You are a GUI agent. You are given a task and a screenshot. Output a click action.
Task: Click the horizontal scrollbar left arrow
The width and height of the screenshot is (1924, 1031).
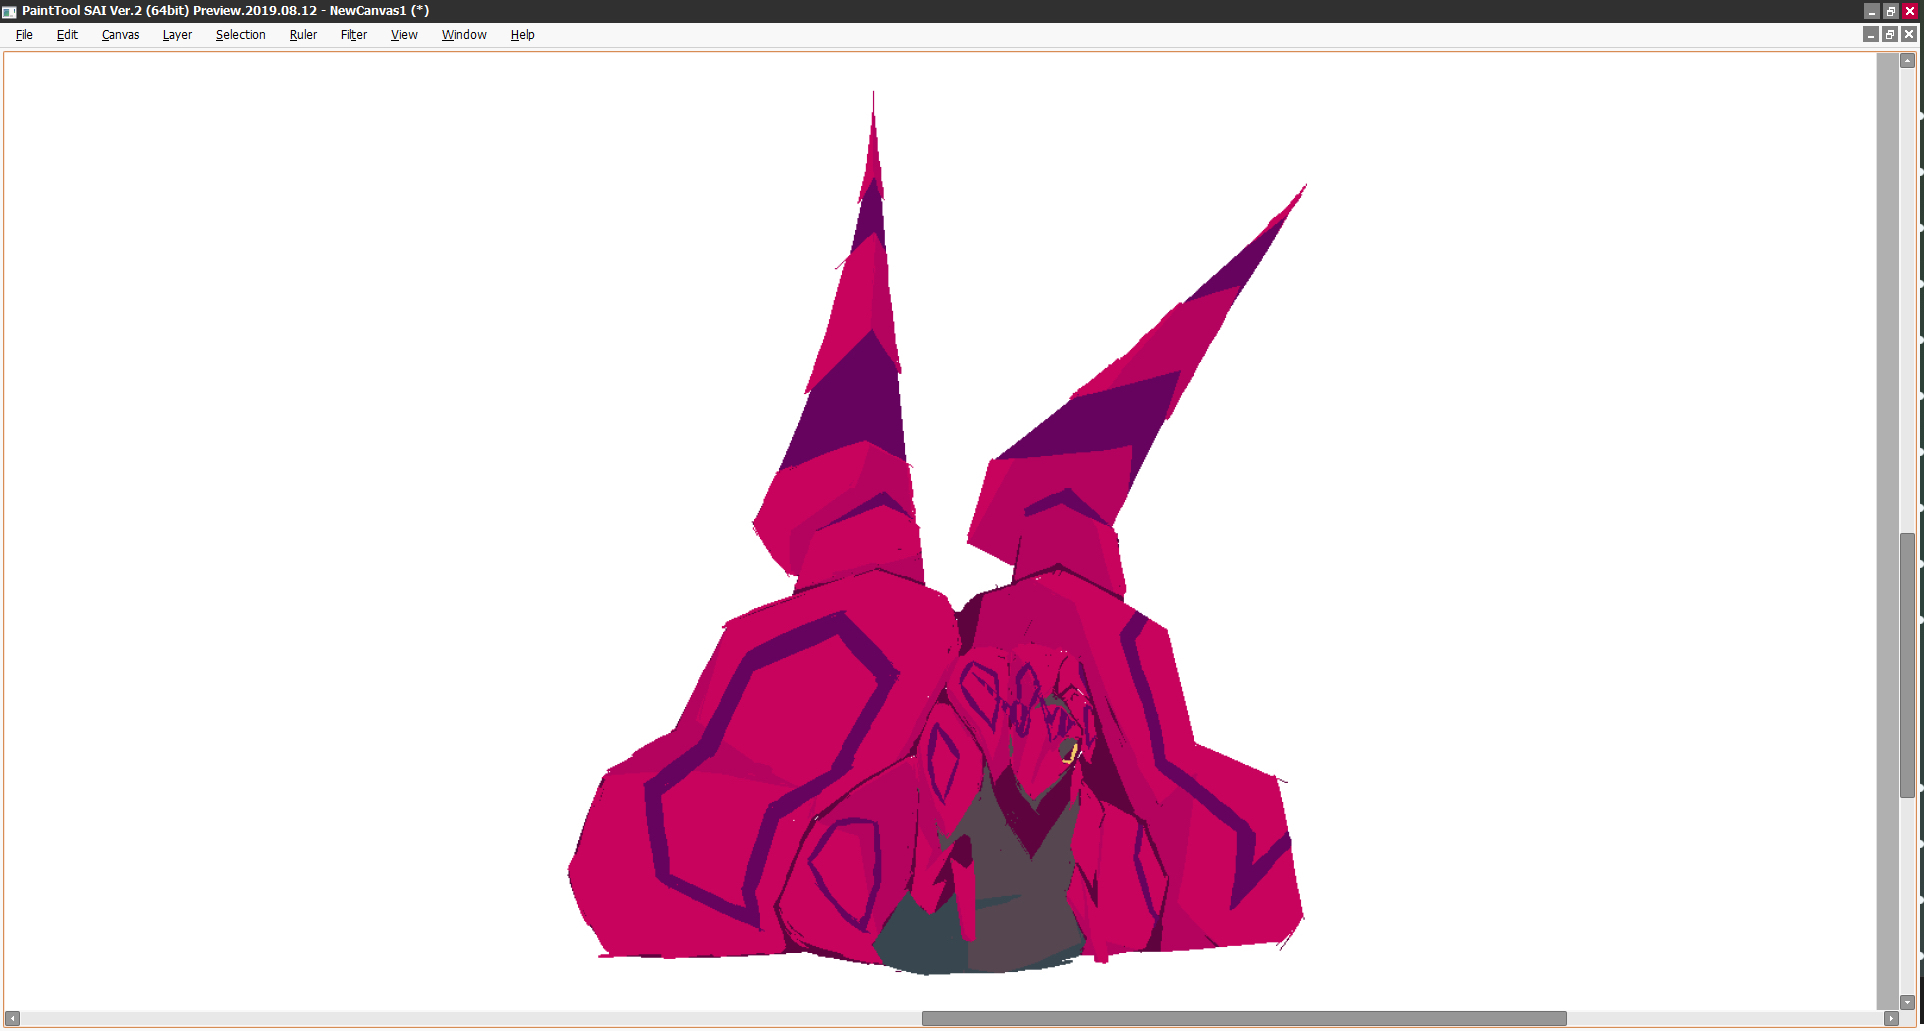pyautogui.click(x=12, y=1019)
